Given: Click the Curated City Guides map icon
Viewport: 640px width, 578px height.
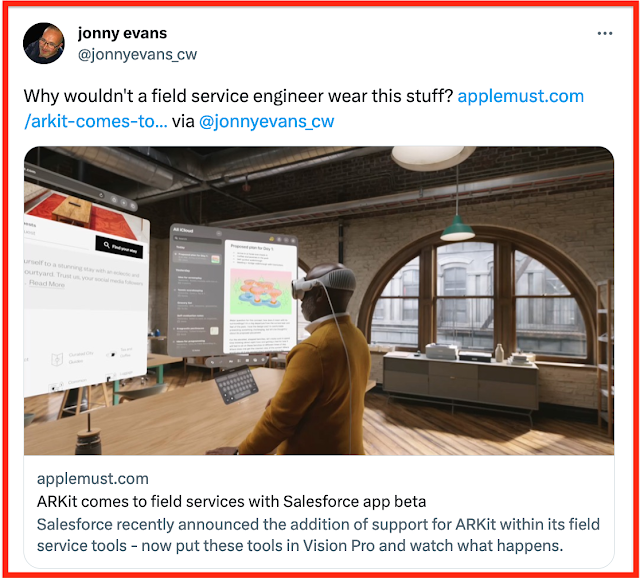Looking at the screenshot, I should tap(57, 360).
